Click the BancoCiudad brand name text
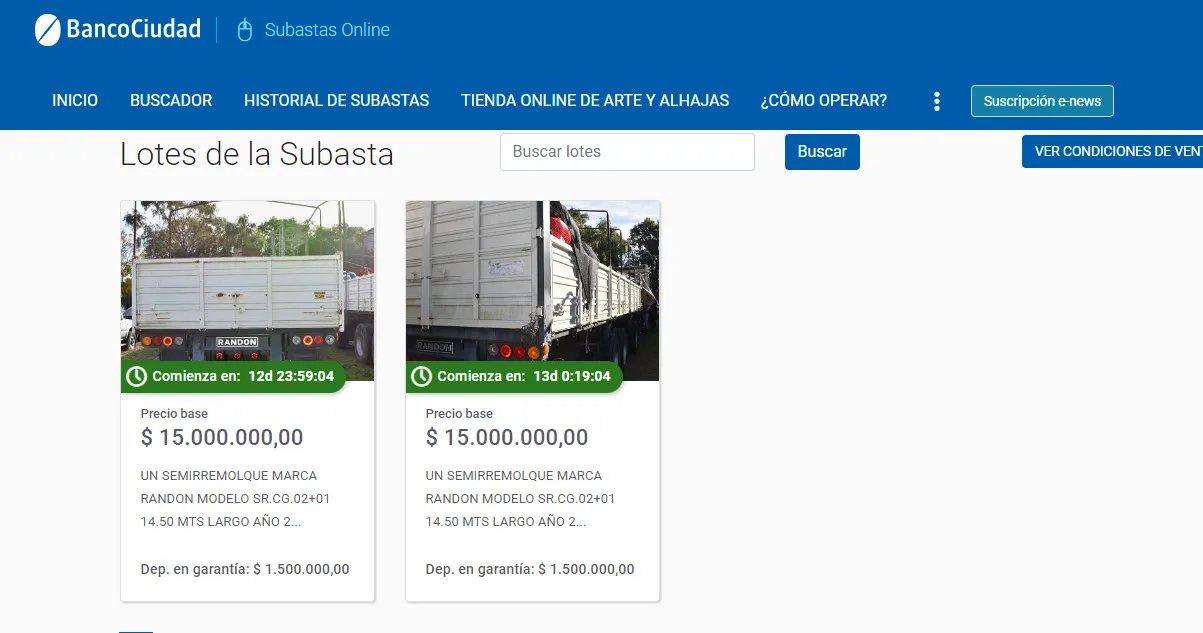Viewport: 1203px width, 633px height. point(134,30)
